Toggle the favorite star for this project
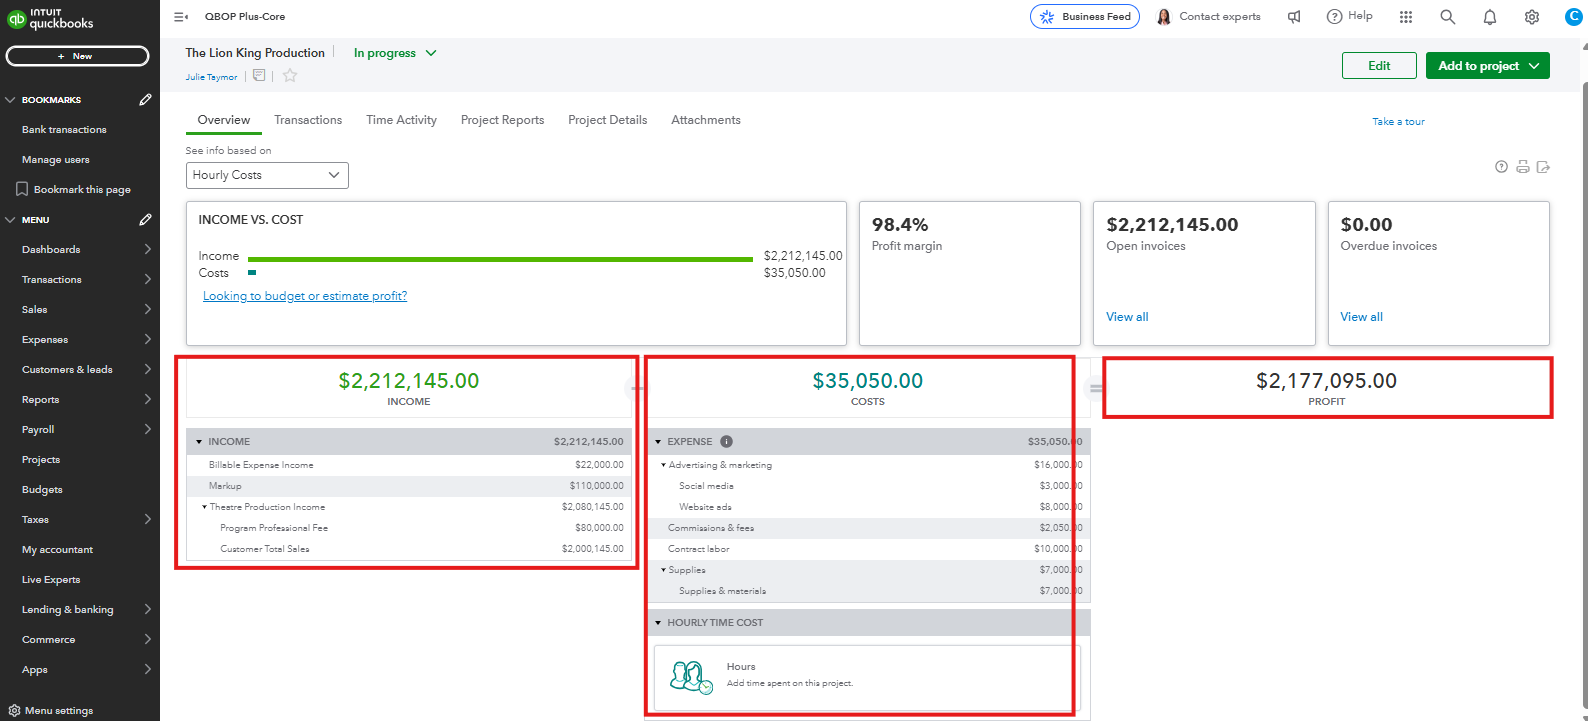 tap(290, 76)
